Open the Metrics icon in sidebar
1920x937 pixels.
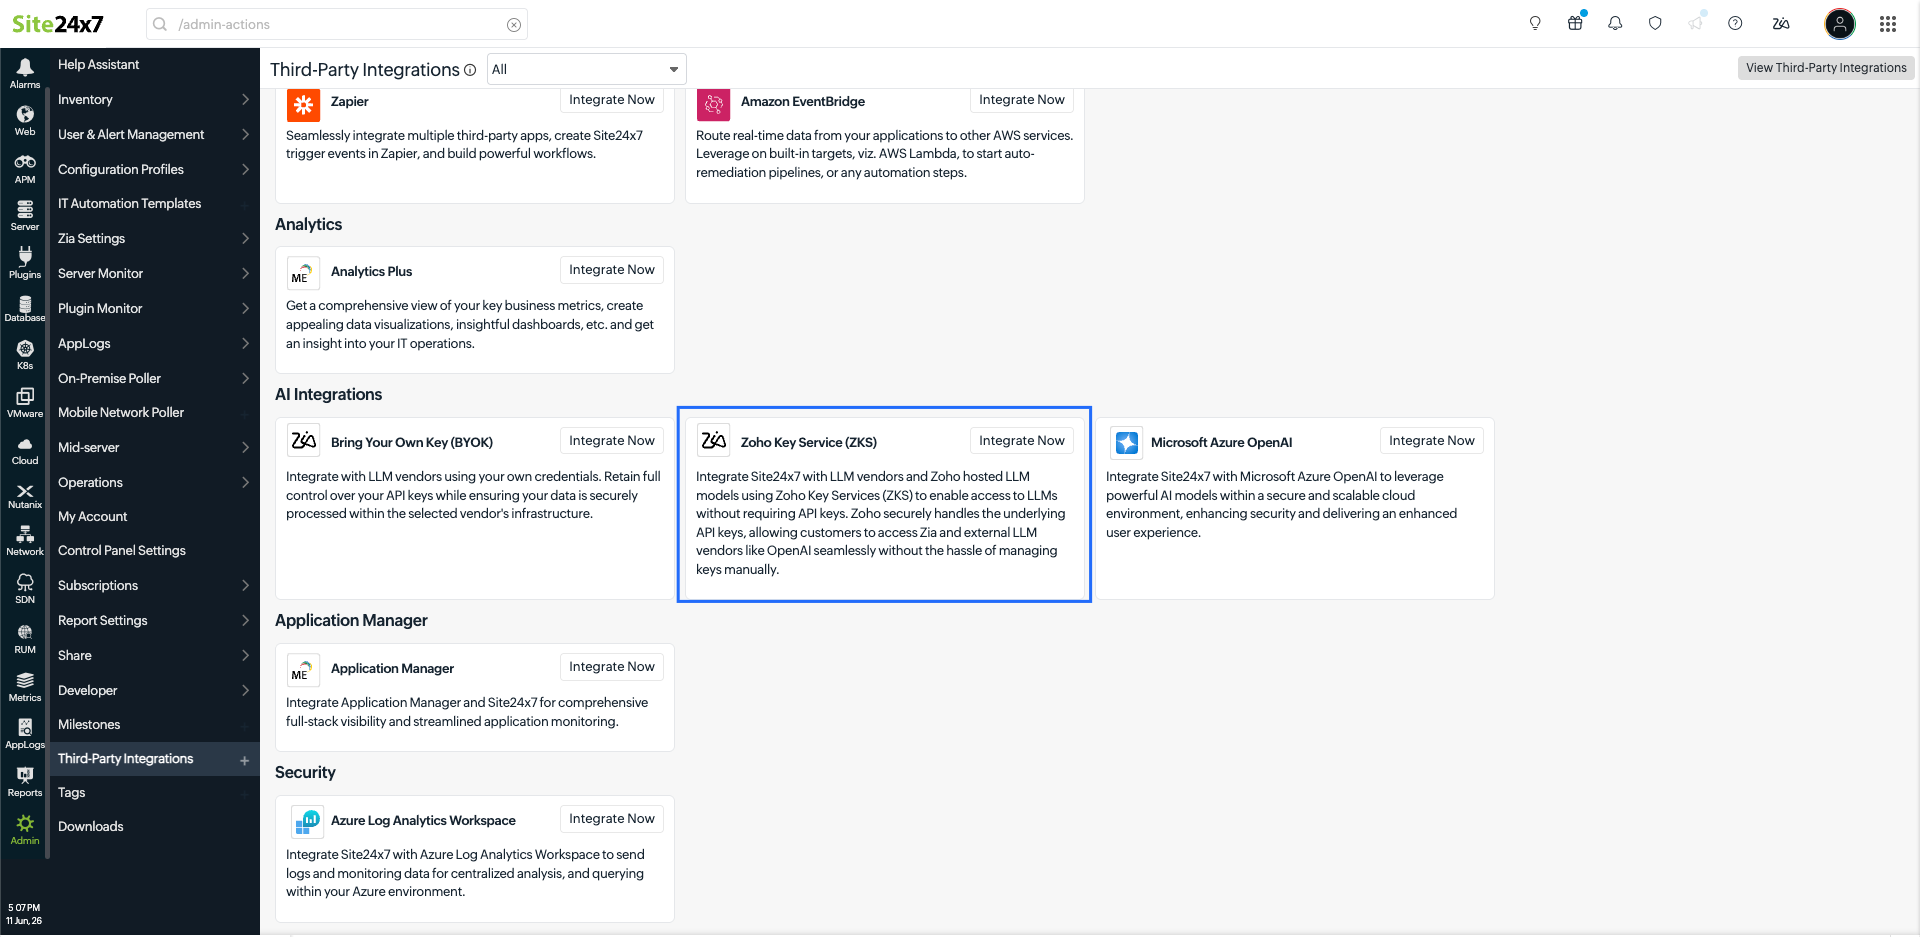25,687
